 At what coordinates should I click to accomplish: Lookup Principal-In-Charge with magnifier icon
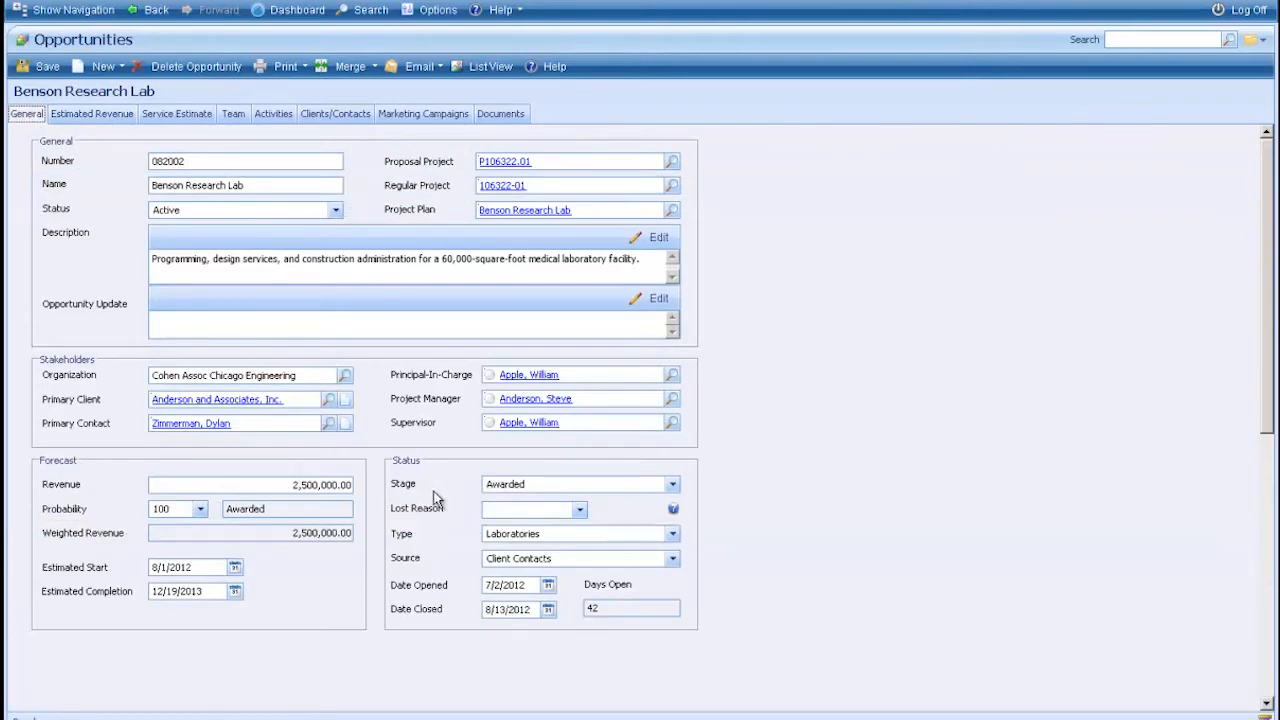point(672,375)
